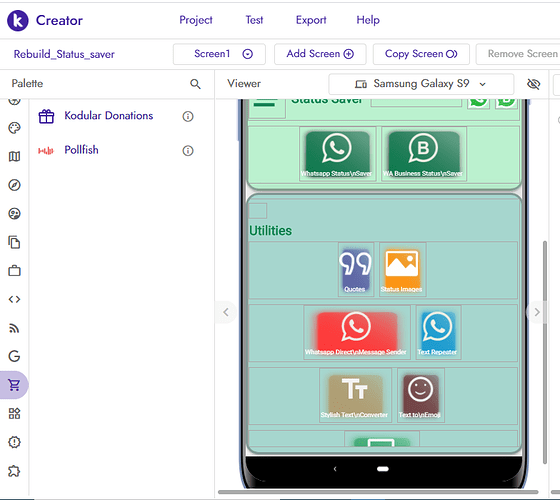Viewport: 560px width, 500px height.
Task: Toggle hidden components eye icon
Action: tap(534, 84)
